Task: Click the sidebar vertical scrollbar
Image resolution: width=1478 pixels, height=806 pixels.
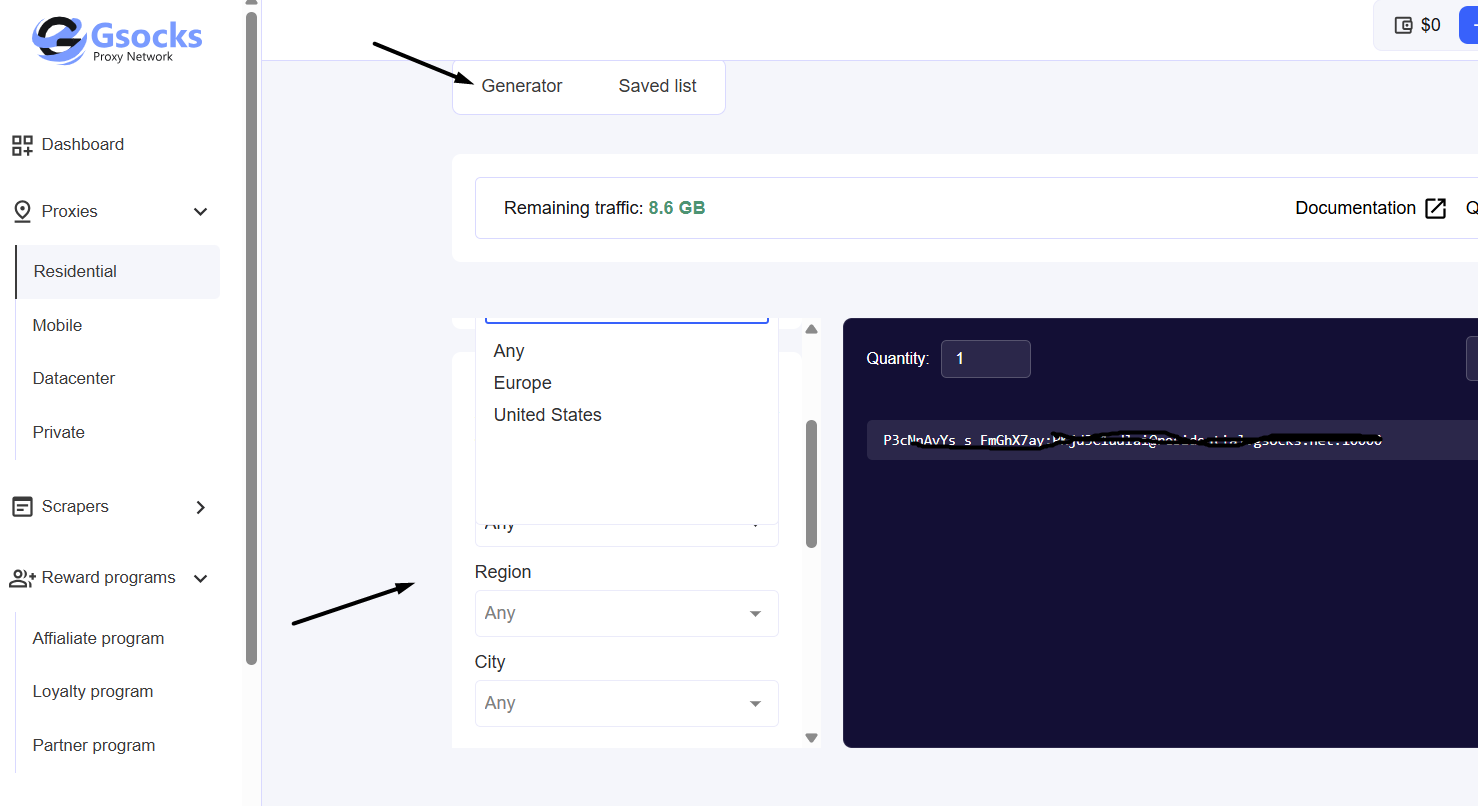Action: click(252, 338)
